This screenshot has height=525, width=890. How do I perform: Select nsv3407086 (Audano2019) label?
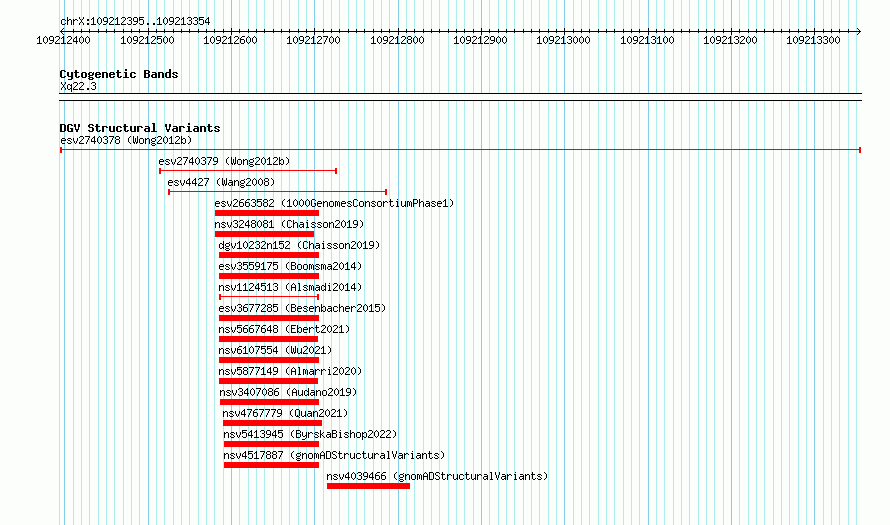click(288, 392)
